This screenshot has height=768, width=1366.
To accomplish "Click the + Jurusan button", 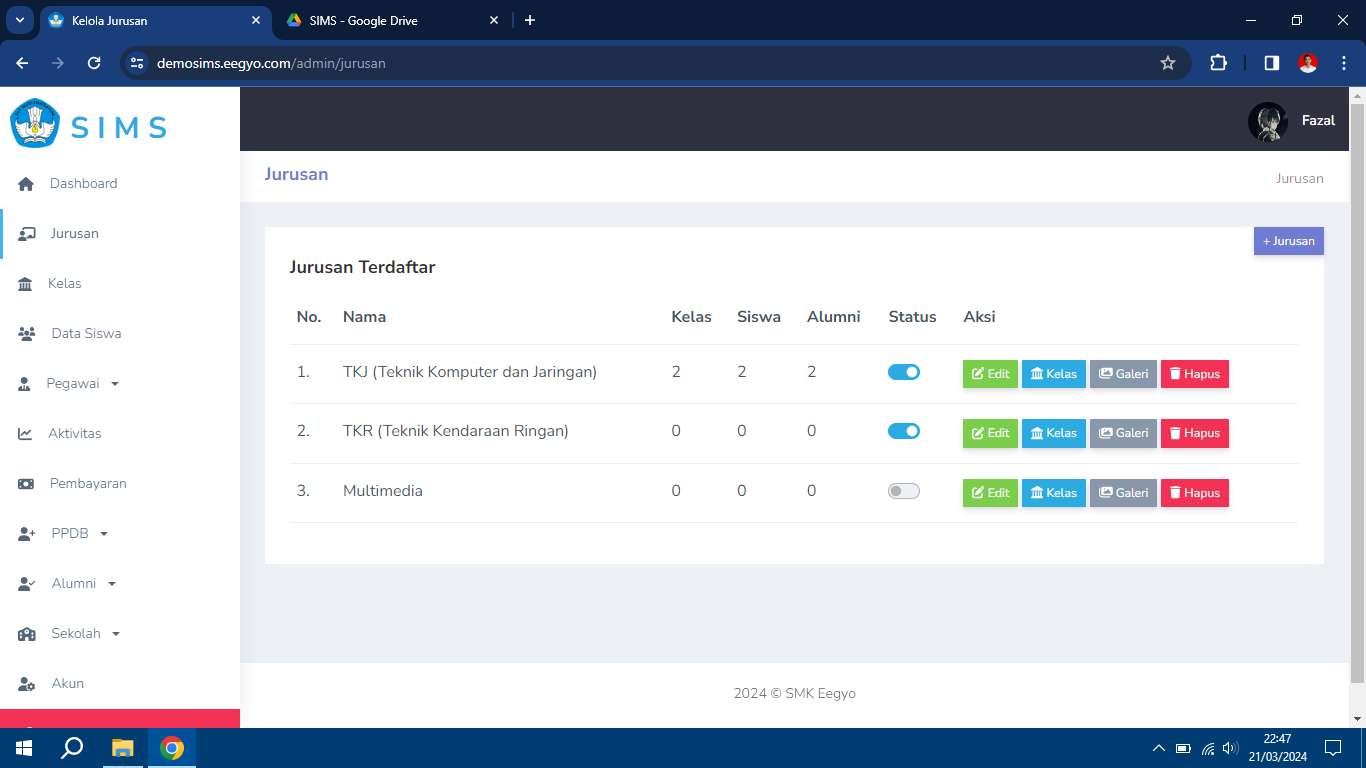I will click(1288, 241).
